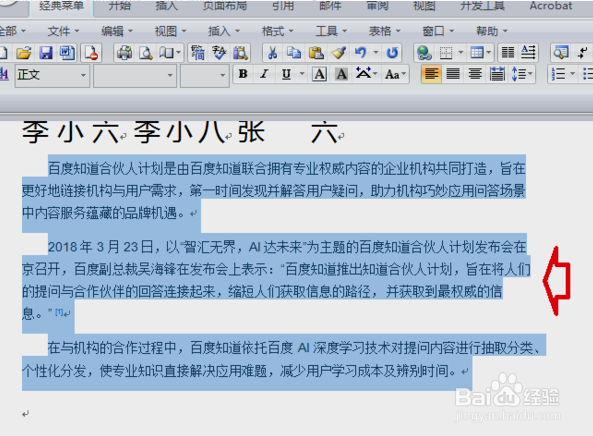Screen dimensions: 593x436
Task: Toggle bold formatting
Action: coord(243,74)
